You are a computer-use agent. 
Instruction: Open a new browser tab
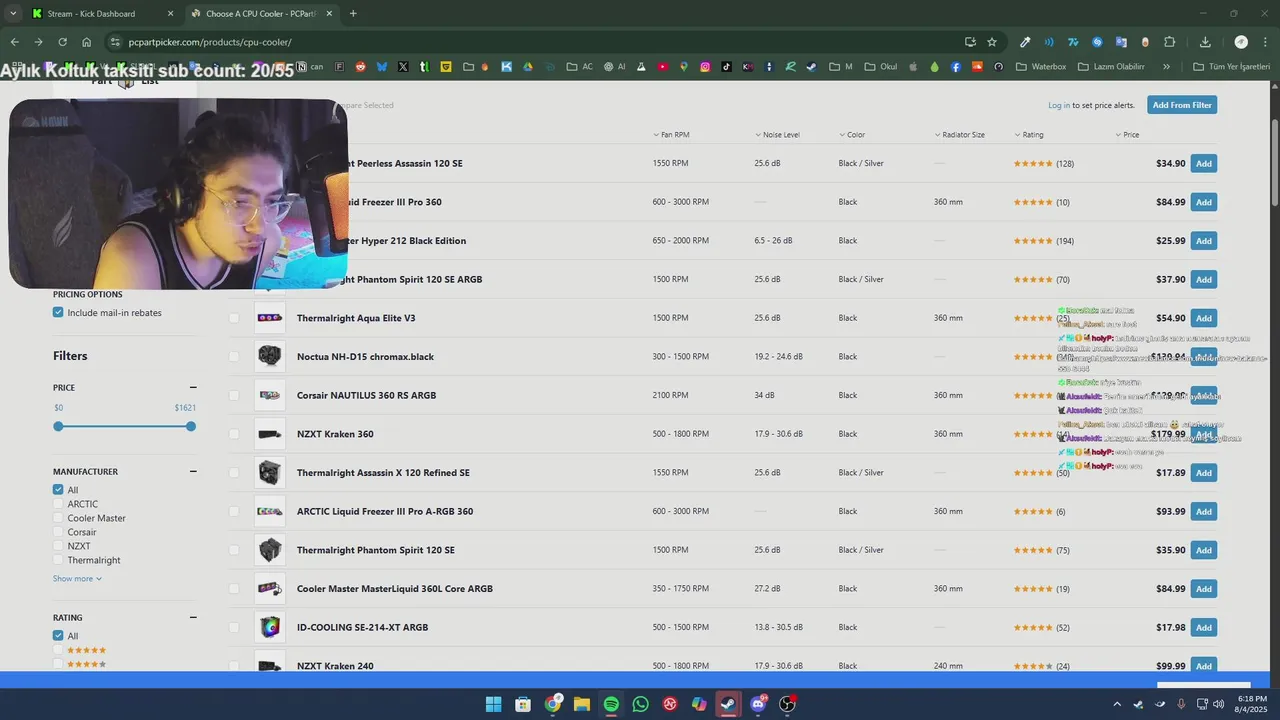[x=353, y=14]
